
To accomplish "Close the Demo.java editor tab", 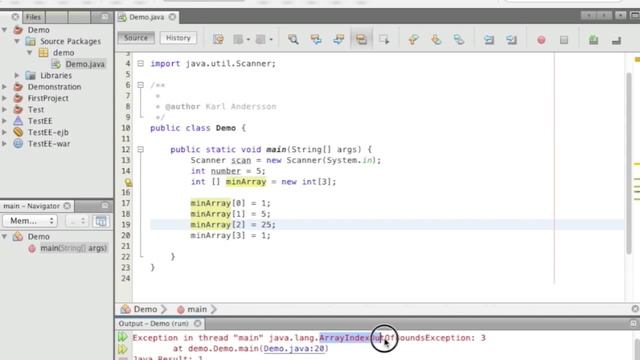I will click(x=173, y=17).
